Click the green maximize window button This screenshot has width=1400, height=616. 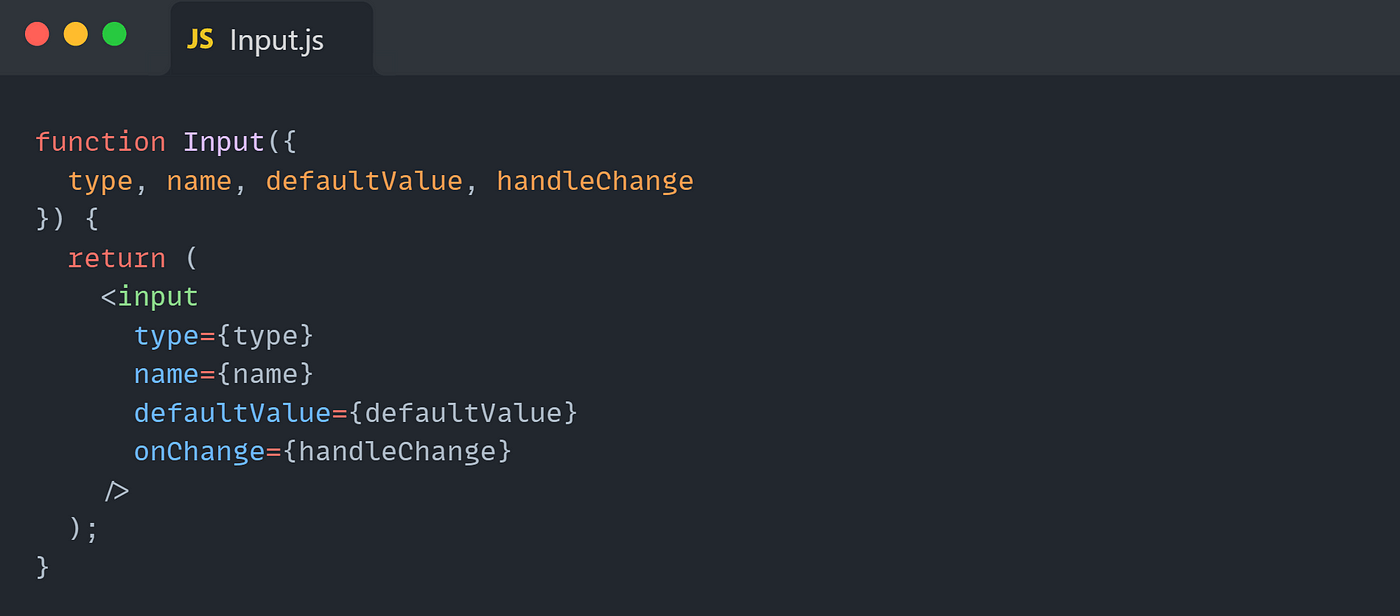(x=115, y=34)
